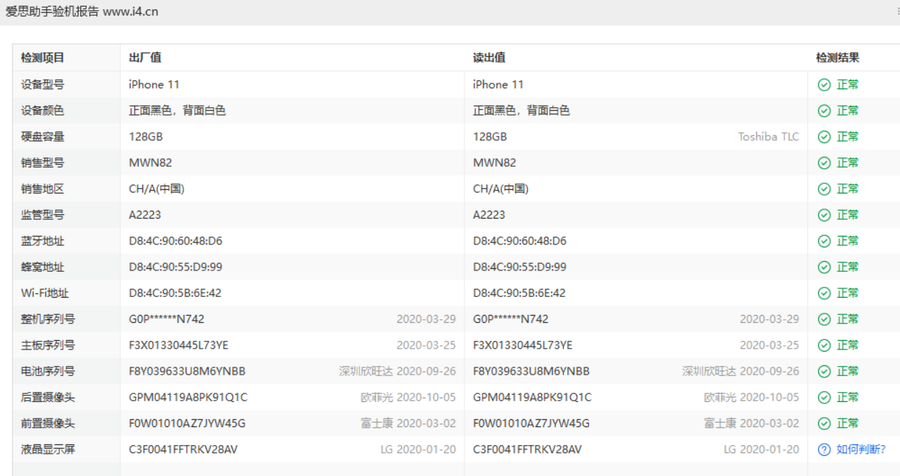Click the 检测结果 column header

pos(837,57)
